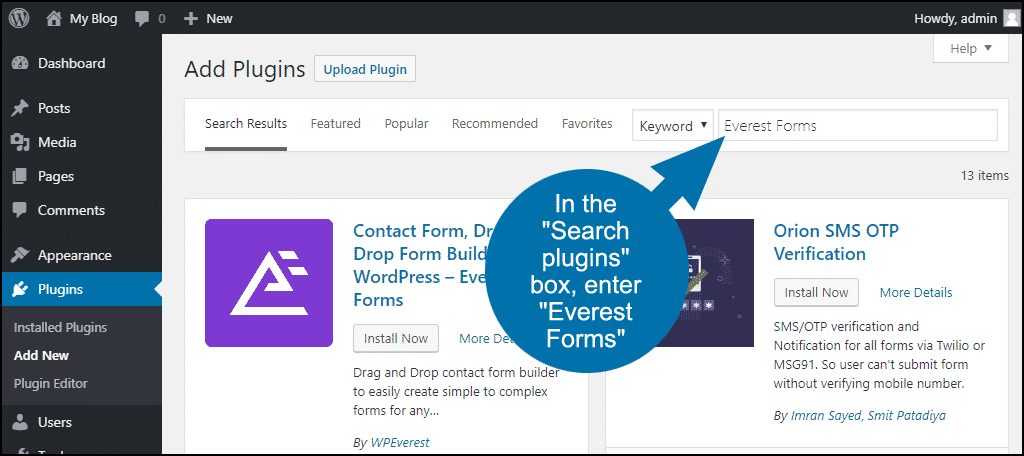Open the Plugin Editor submenu
The width and height of the screenshot is (1024, 456).
point(50,383)
